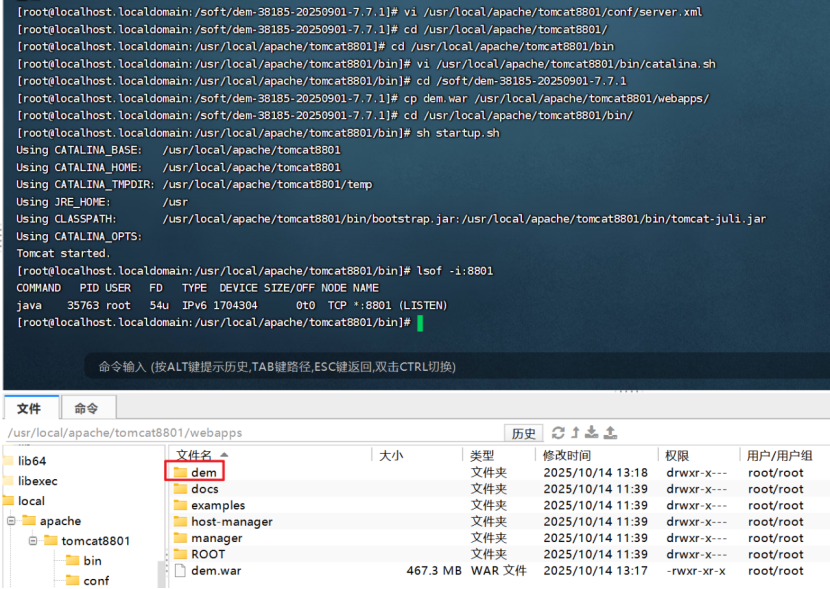
Task: Focus the 命令输入 command input box
Action: pos(456,366)
